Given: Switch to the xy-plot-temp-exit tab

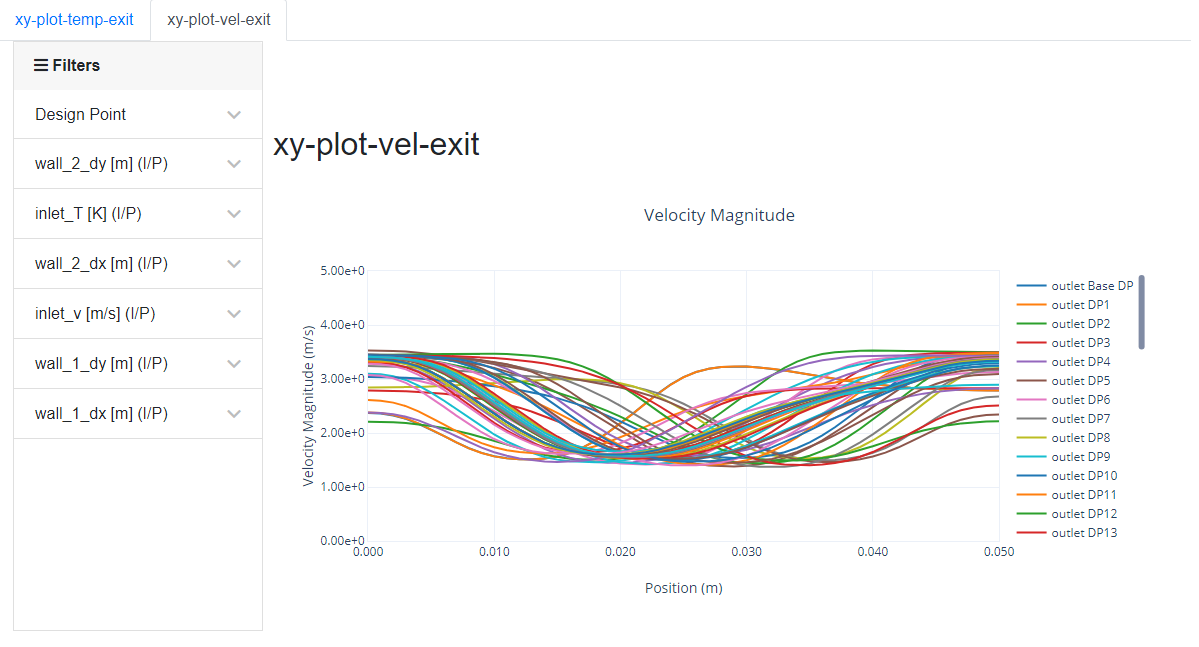Looking at the screenshot, I should coord(74,18).
